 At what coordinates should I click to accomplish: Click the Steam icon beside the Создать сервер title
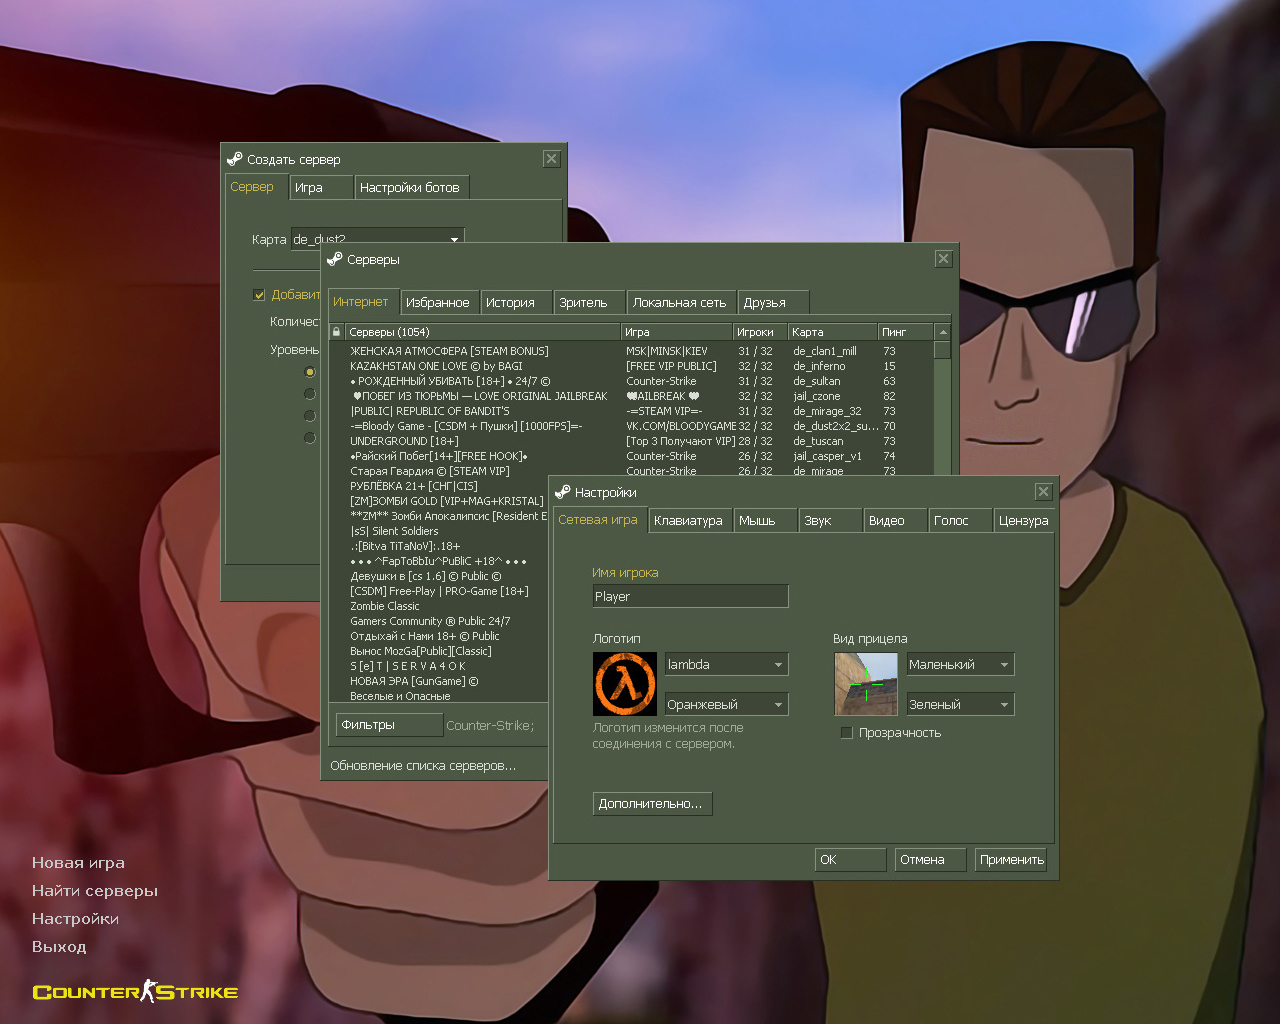coord(235,159)
